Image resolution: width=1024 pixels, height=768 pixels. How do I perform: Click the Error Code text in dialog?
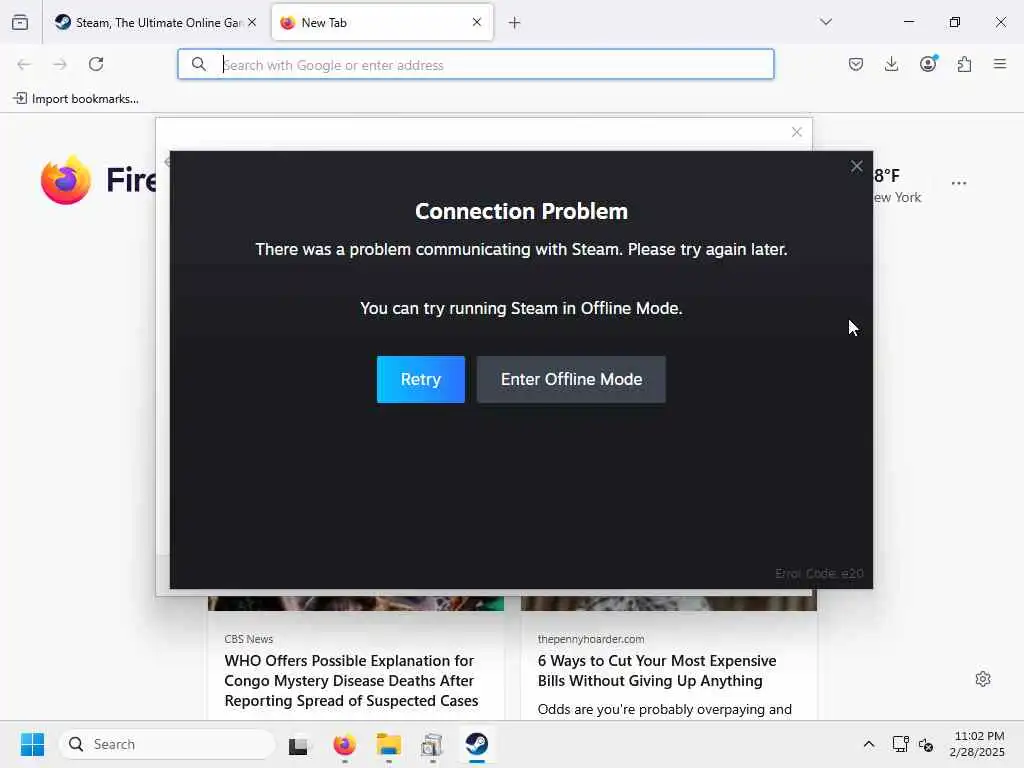coord(819,573)
